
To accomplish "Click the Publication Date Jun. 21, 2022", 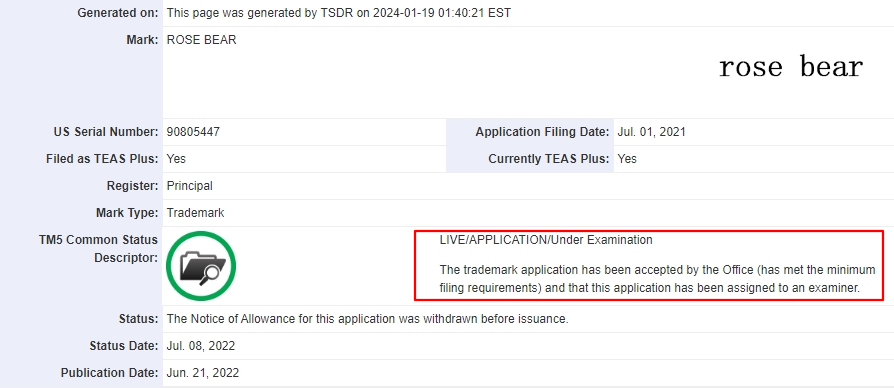I will tap(202, 373).
